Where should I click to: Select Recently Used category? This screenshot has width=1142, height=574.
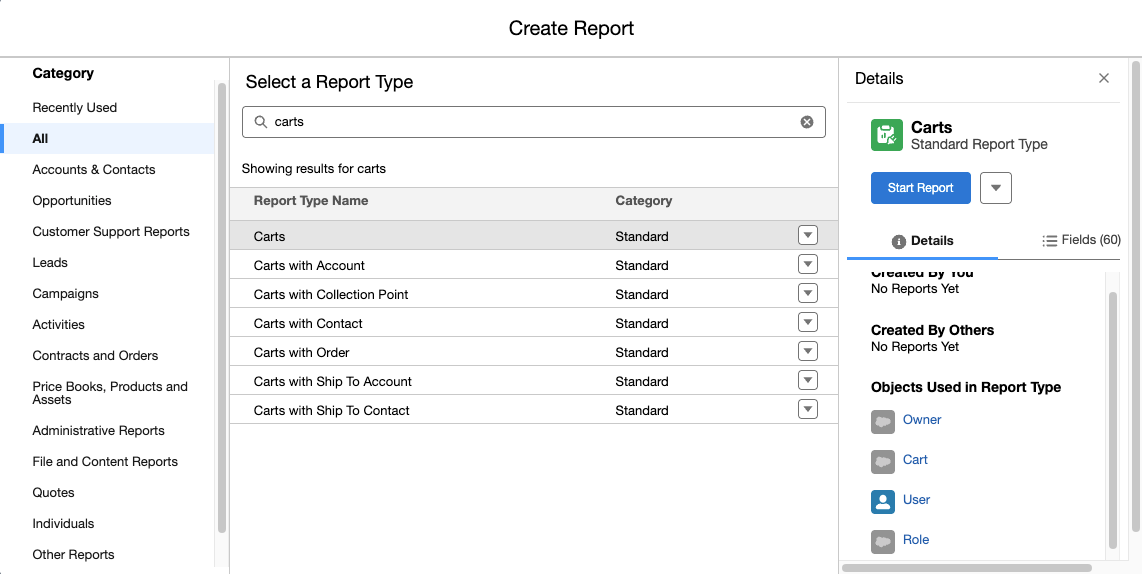point(74,107)
